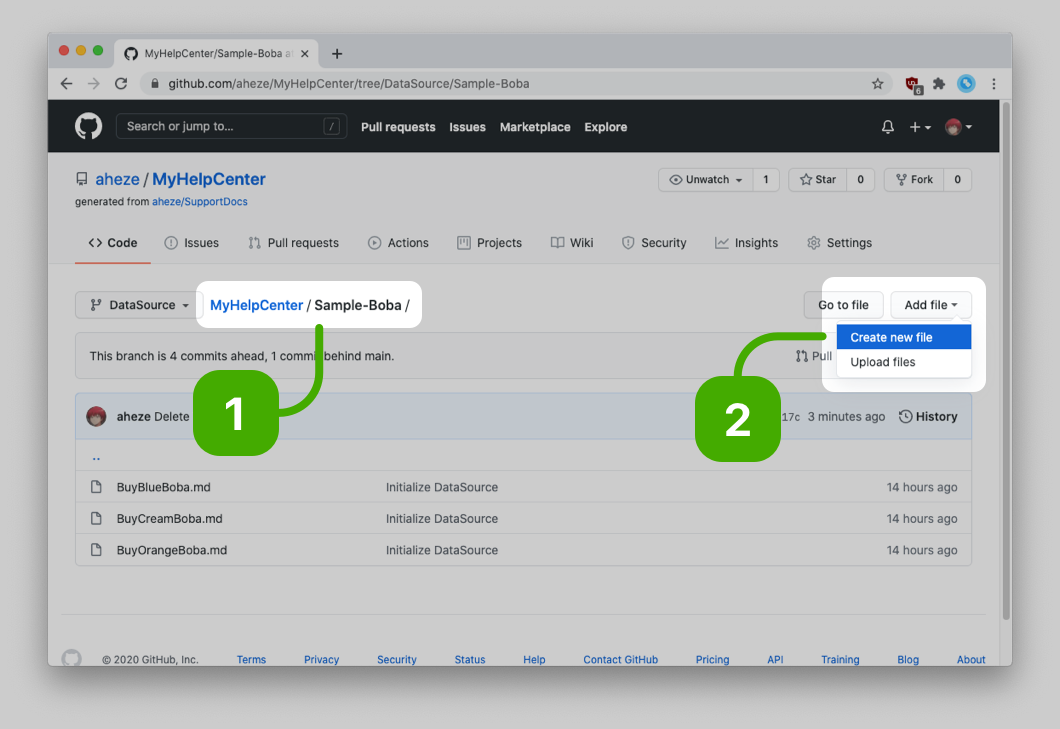Click the aheze commit author avatar
1060x729 pixels.
(96, 417)
